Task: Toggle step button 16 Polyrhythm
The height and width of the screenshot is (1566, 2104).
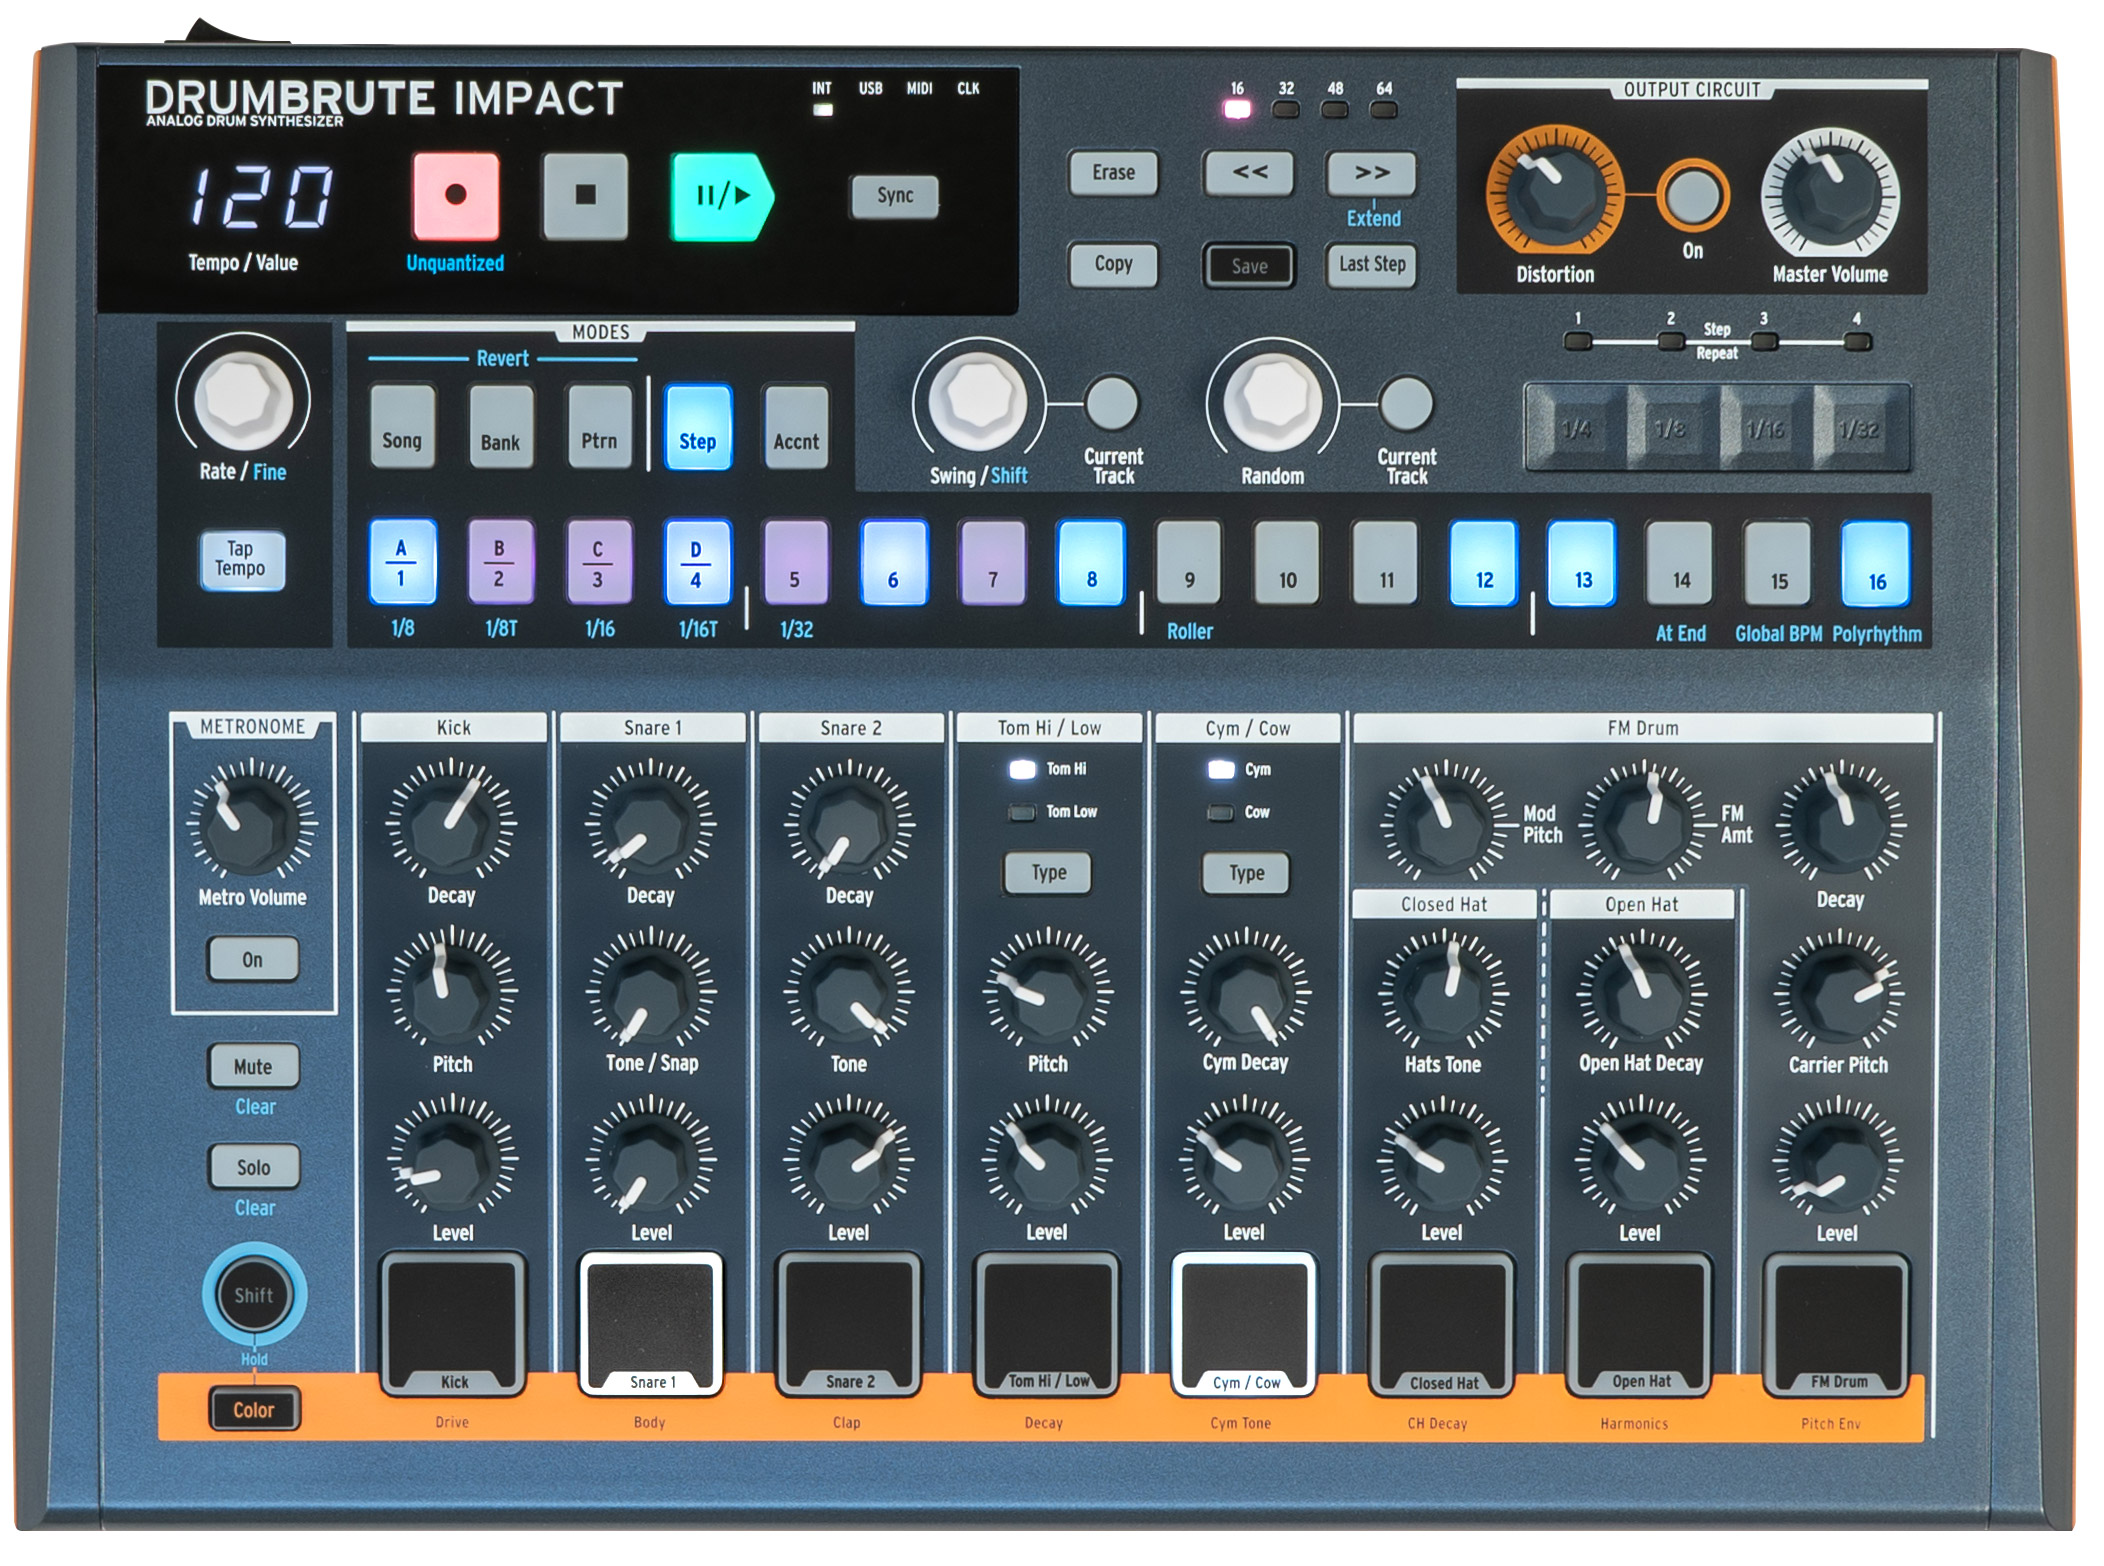Action: (1877, 563)
